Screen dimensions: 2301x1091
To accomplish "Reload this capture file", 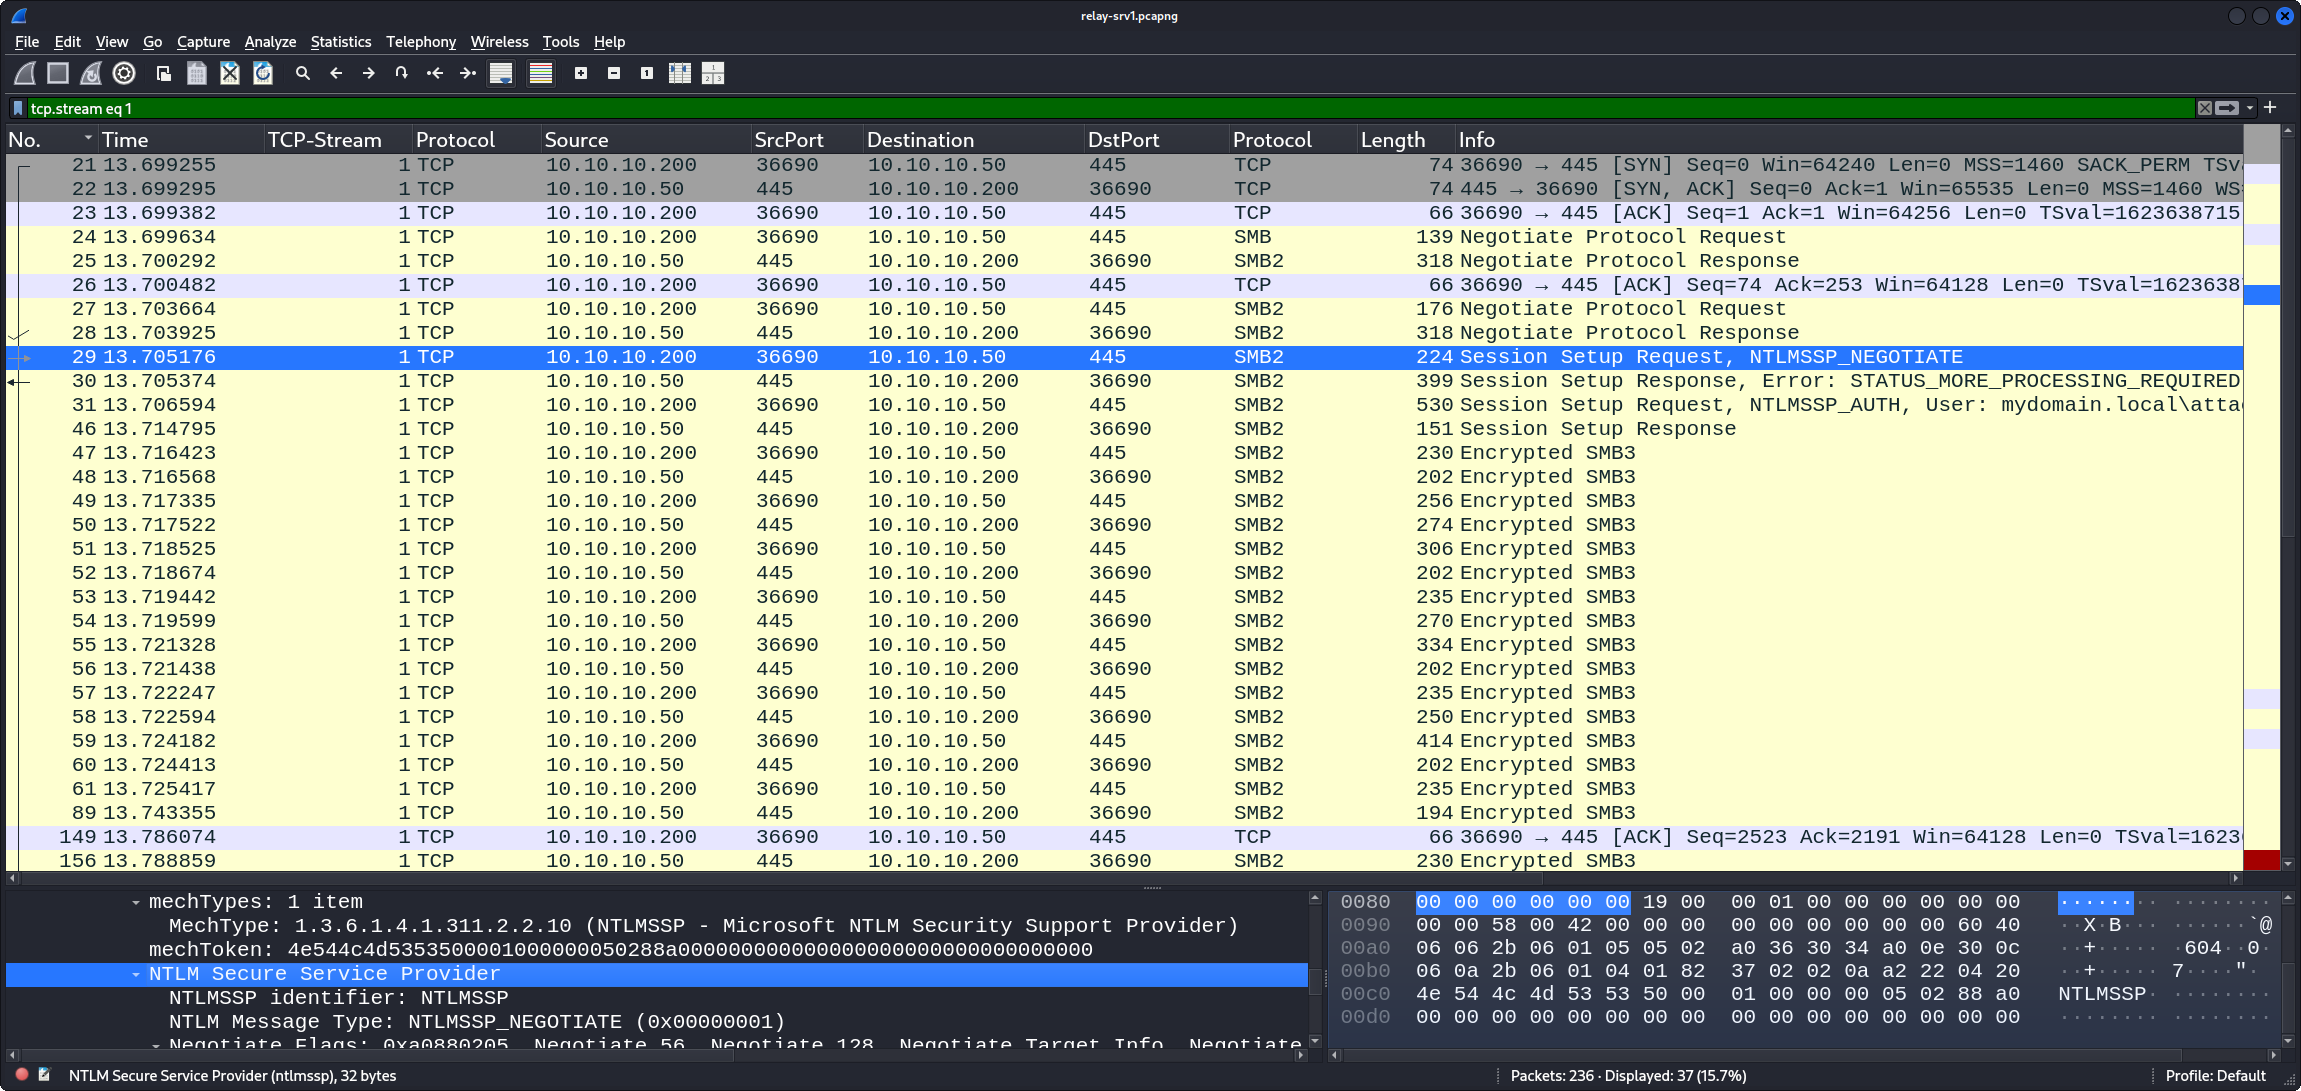I will (x=263, y=73).
